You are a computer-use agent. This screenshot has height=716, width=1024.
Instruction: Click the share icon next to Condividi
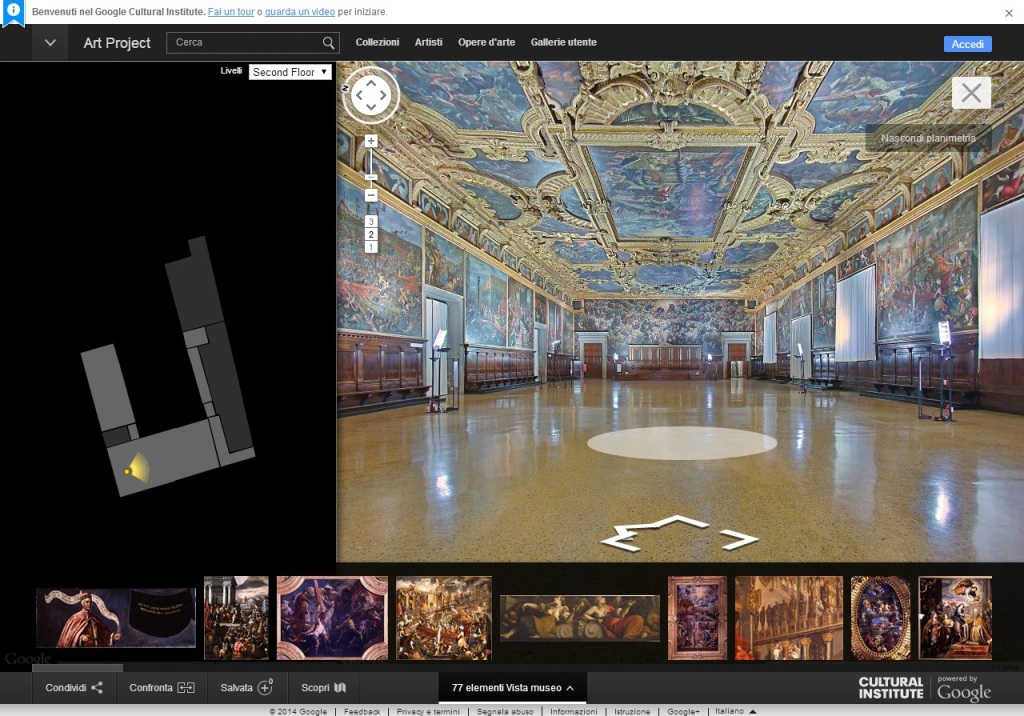[x=97, y=687]
